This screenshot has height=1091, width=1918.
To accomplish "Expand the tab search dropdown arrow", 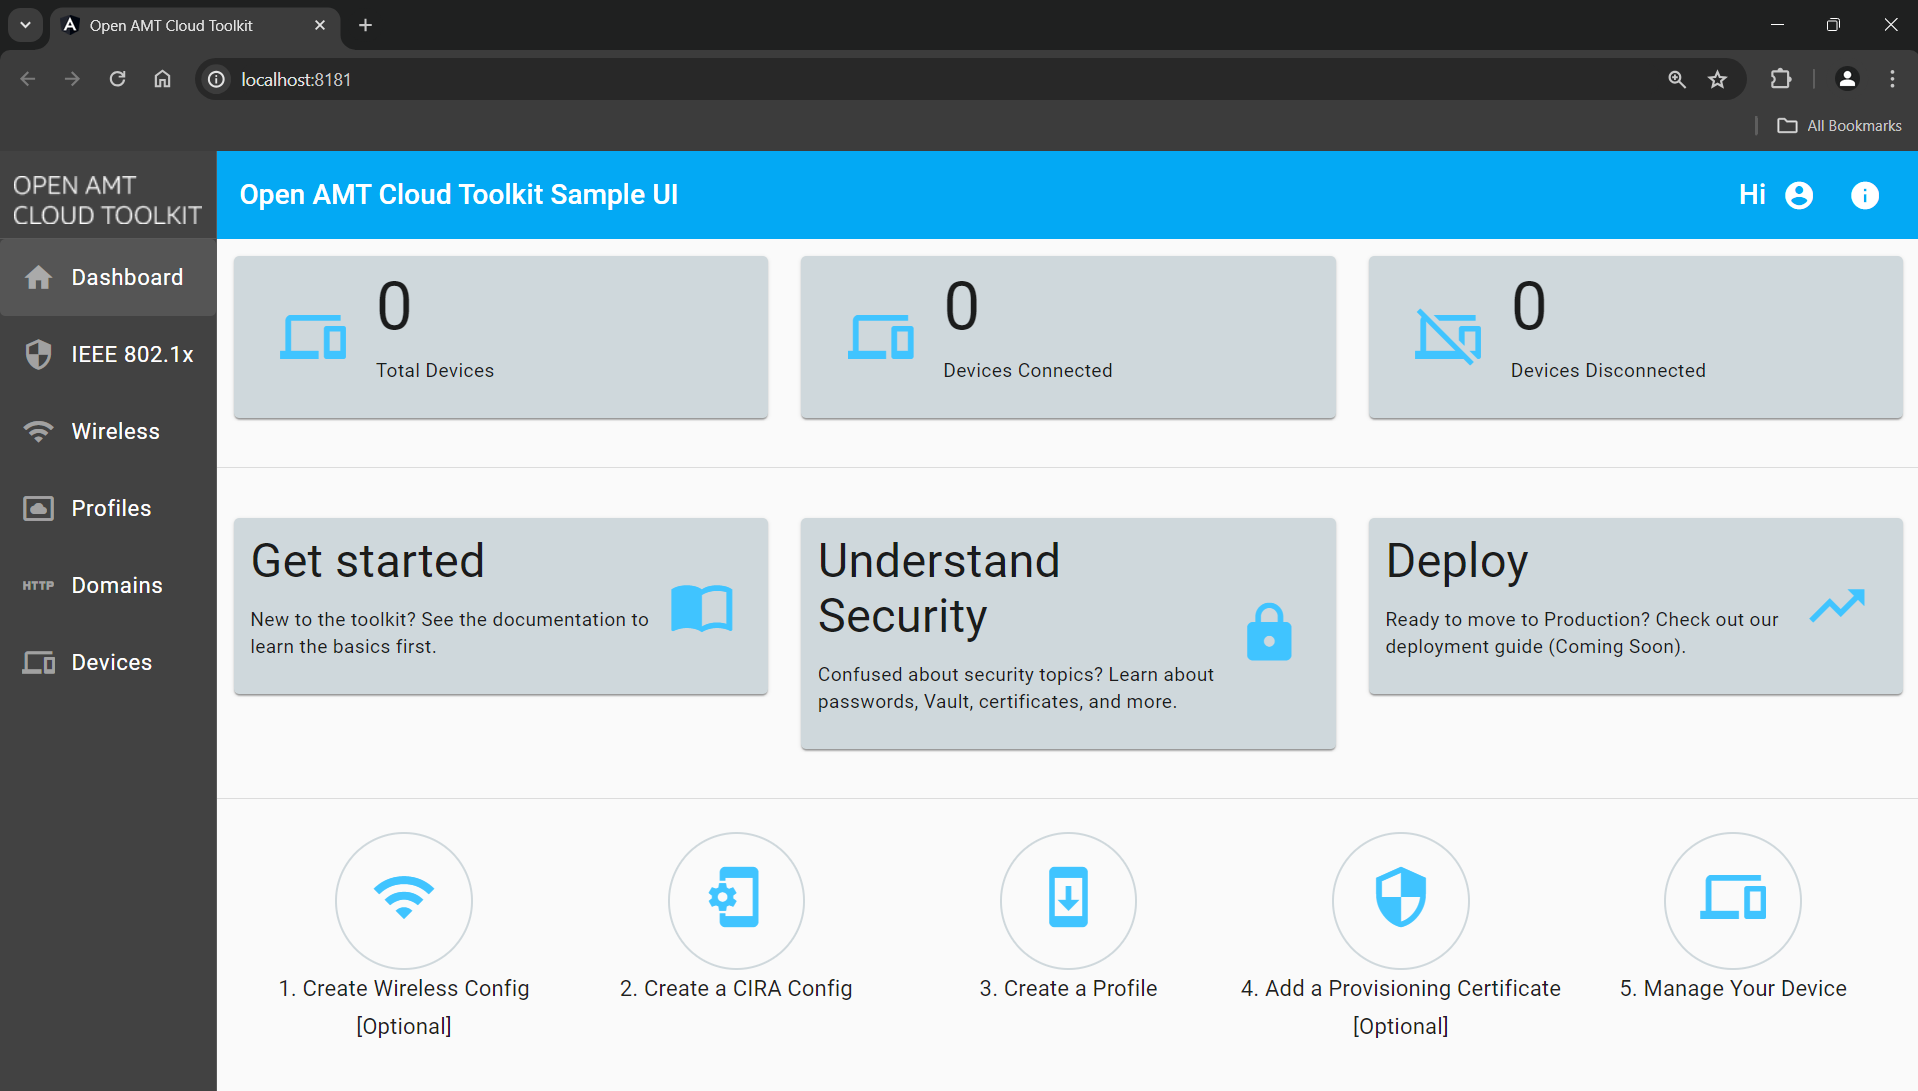I will coord(25,25).
